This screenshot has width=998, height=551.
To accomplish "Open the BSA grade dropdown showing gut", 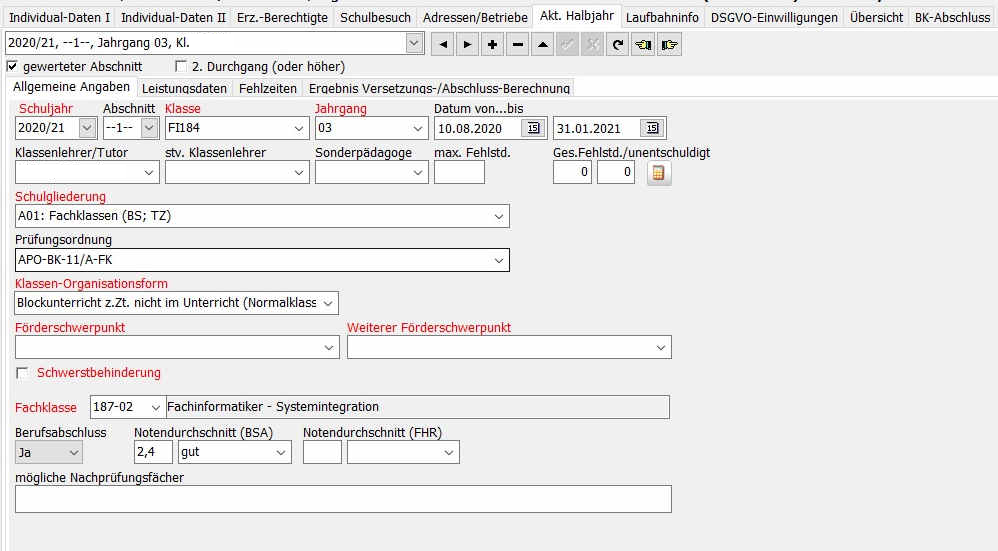I will click(281, 452).
